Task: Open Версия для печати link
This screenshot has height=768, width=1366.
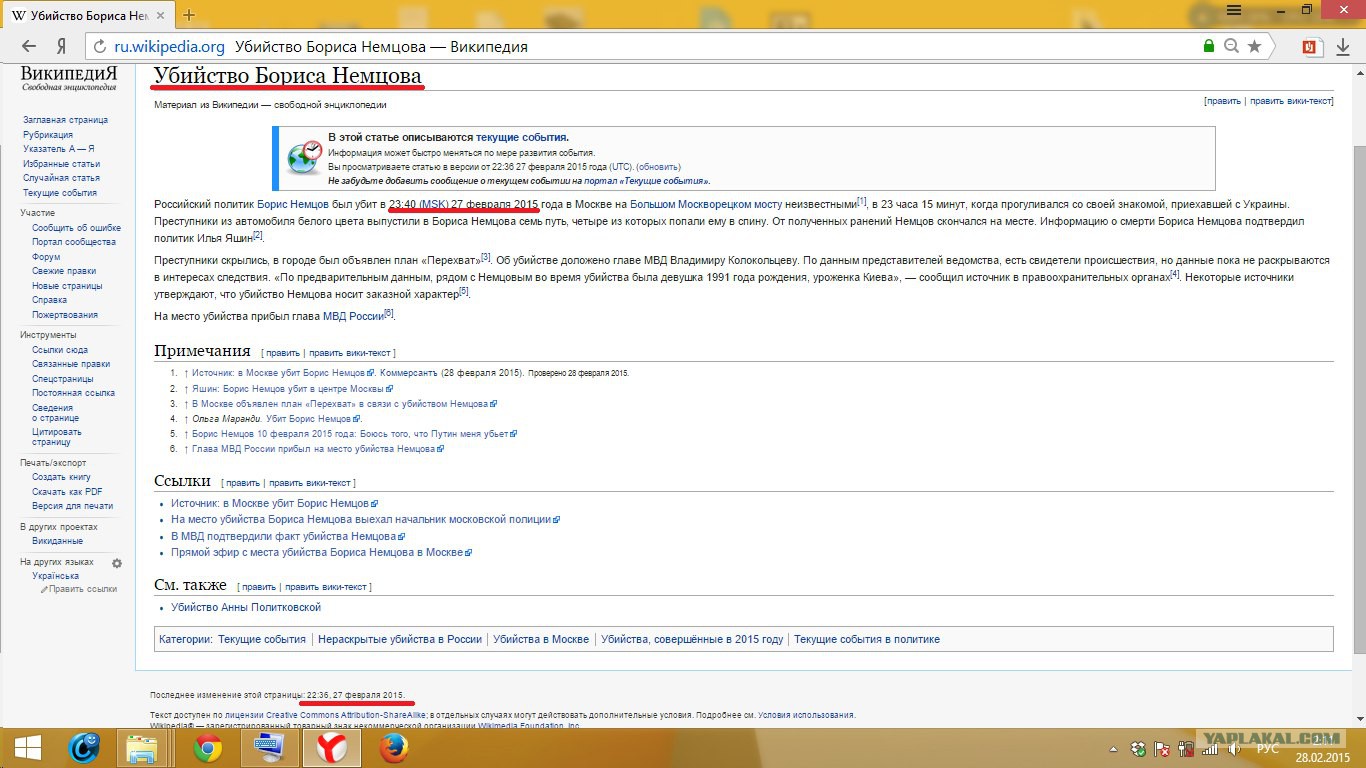Action: 72,506
